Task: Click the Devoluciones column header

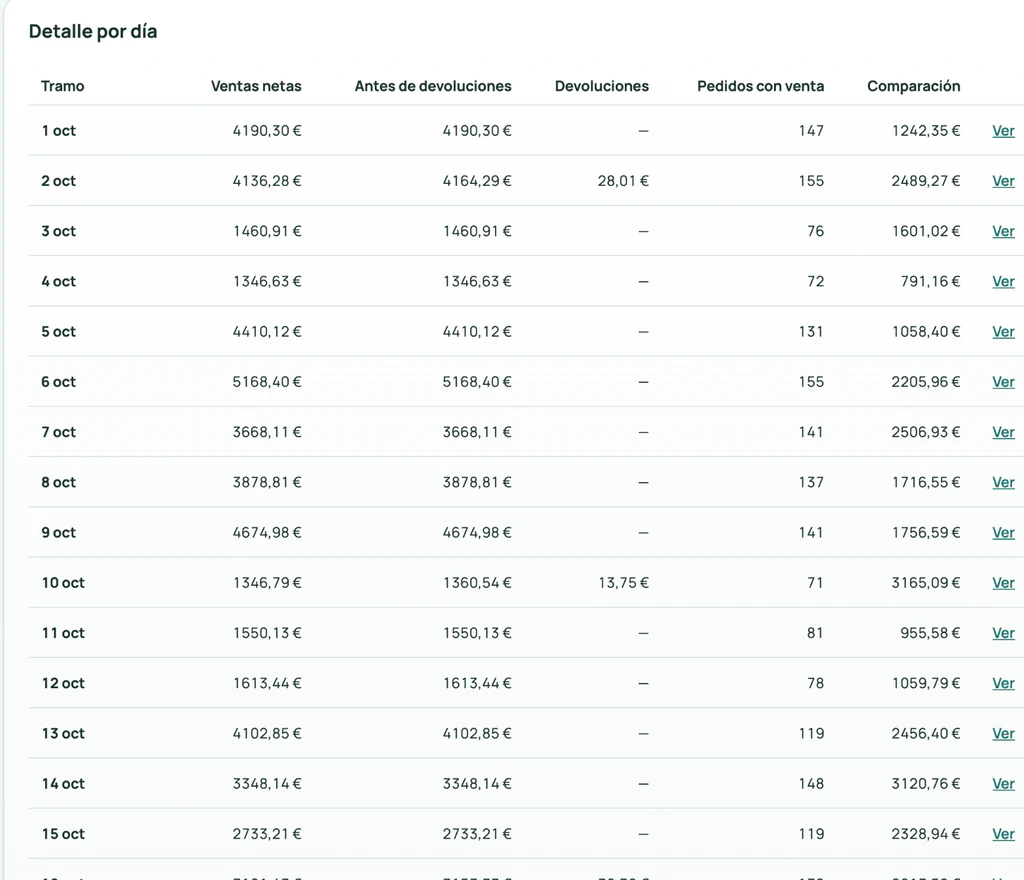Action: pos(601,86)
